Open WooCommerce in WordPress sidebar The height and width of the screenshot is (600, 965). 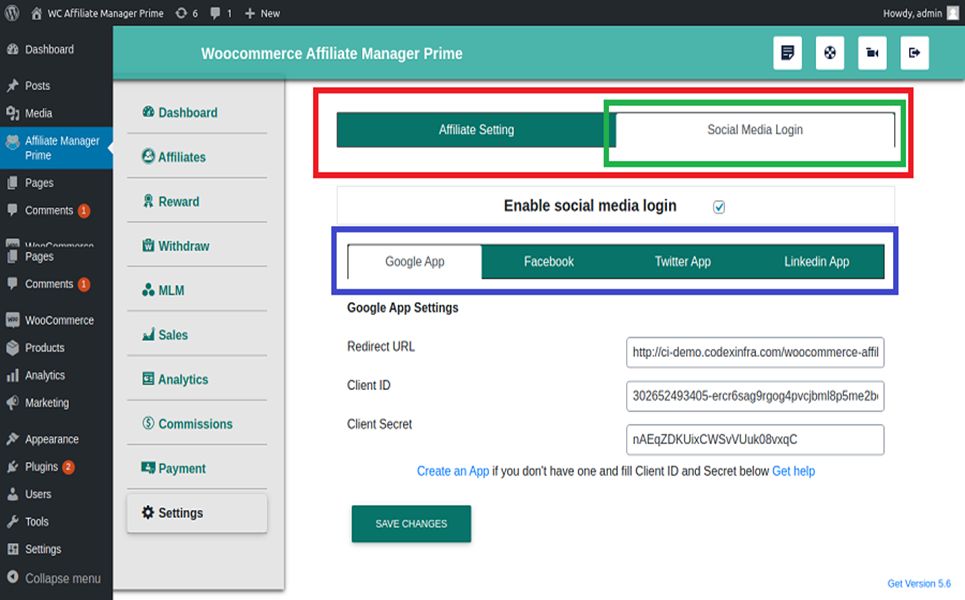click(x=50, y=320)
